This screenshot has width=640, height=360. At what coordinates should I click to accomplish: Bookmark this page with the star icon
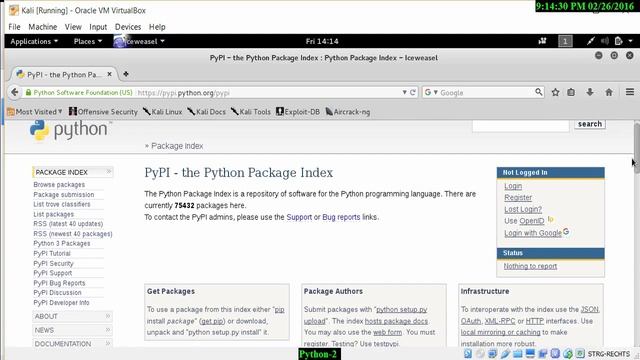555,92
